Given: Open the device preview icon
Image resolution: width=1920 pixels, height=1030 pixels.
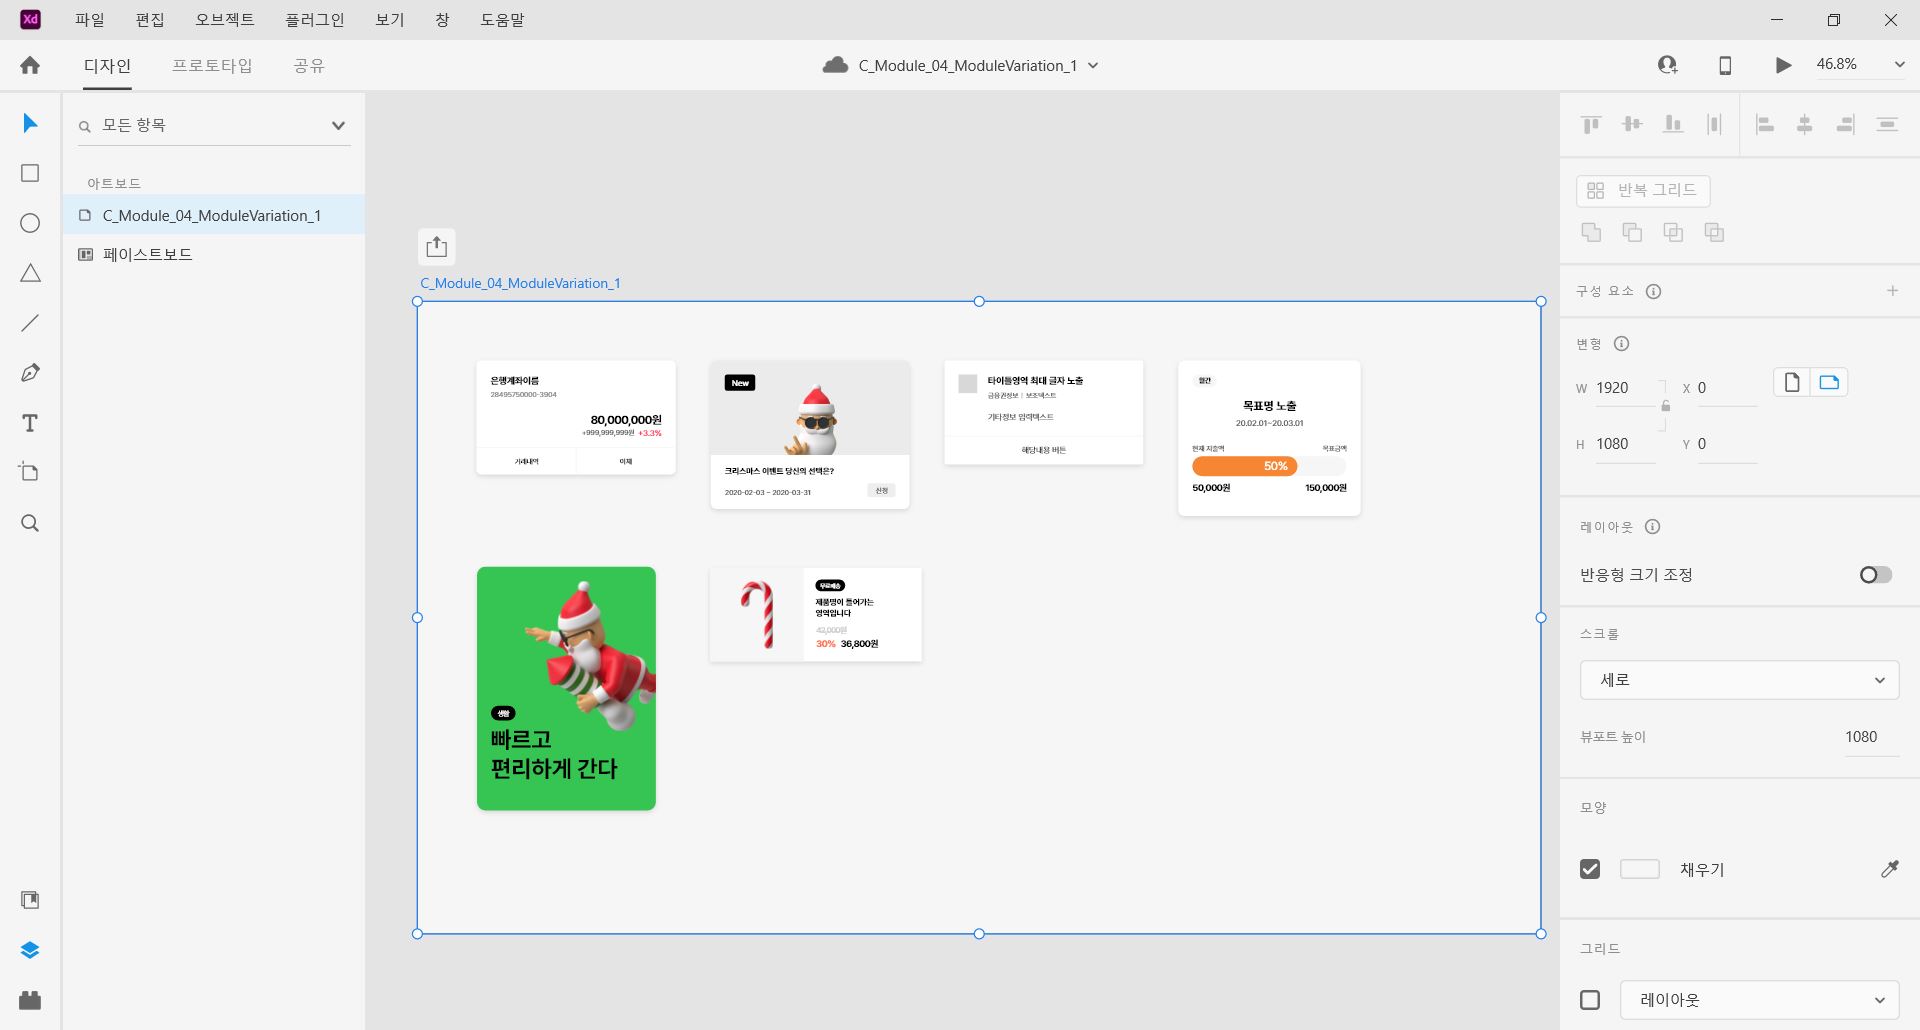Looking at the screenshot, I should (1725, 65).
